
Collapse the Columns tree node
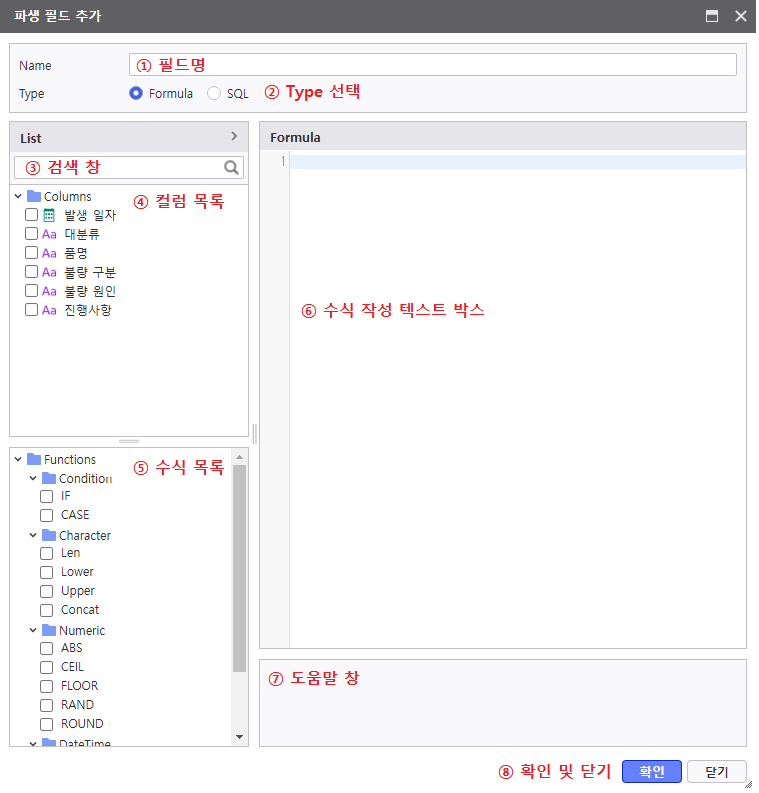pyautogui.click(x=19, y=197)
